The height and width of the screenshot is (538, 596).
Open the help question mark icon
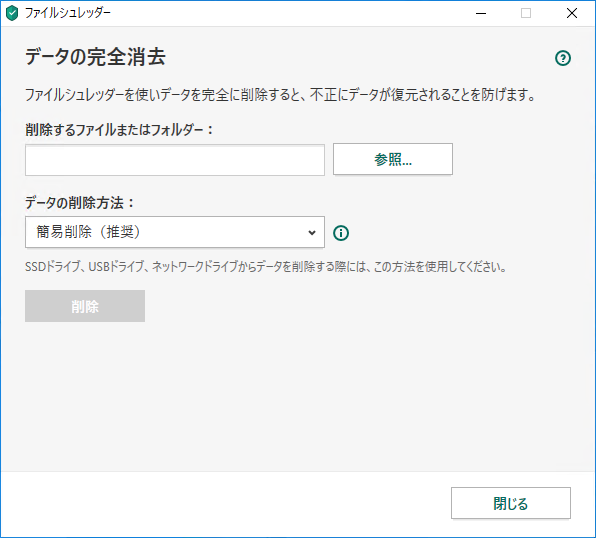point(563,58)
